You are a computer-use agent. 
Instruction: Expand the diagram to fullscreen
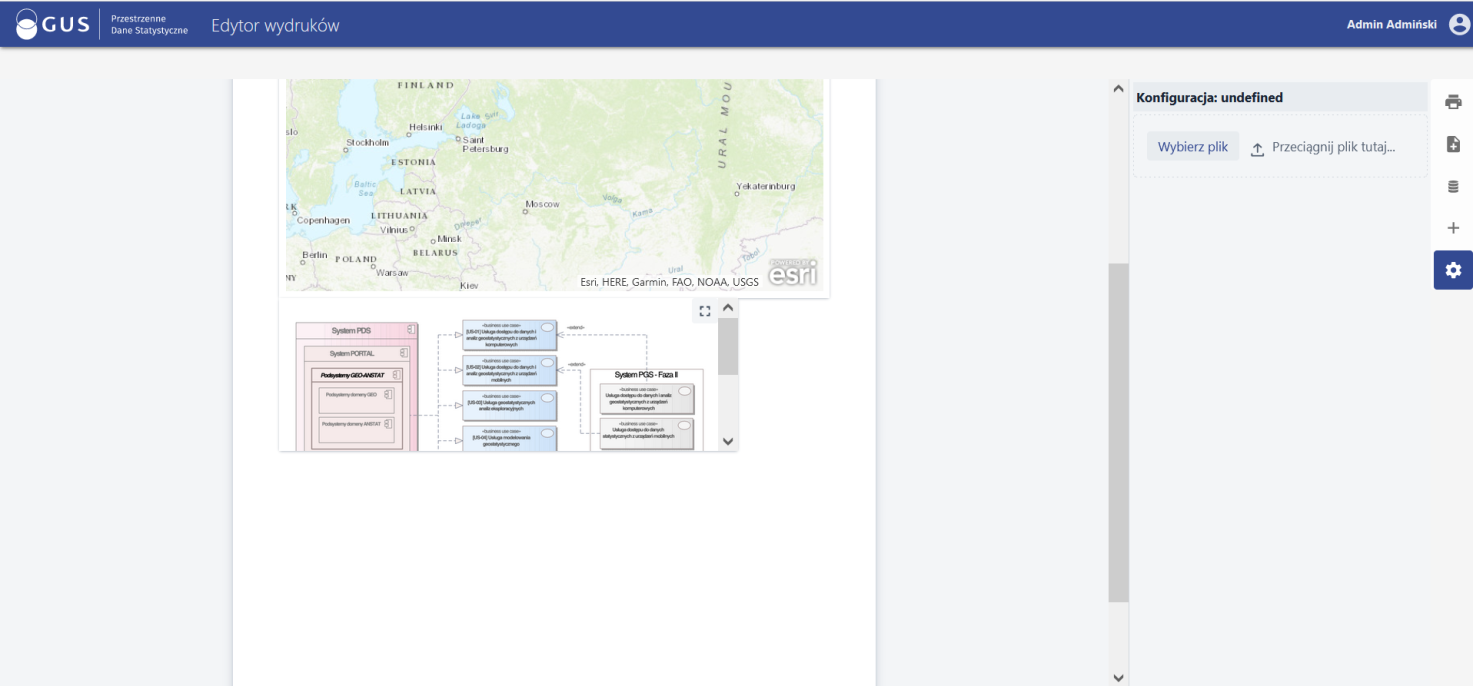click(704, 311)
